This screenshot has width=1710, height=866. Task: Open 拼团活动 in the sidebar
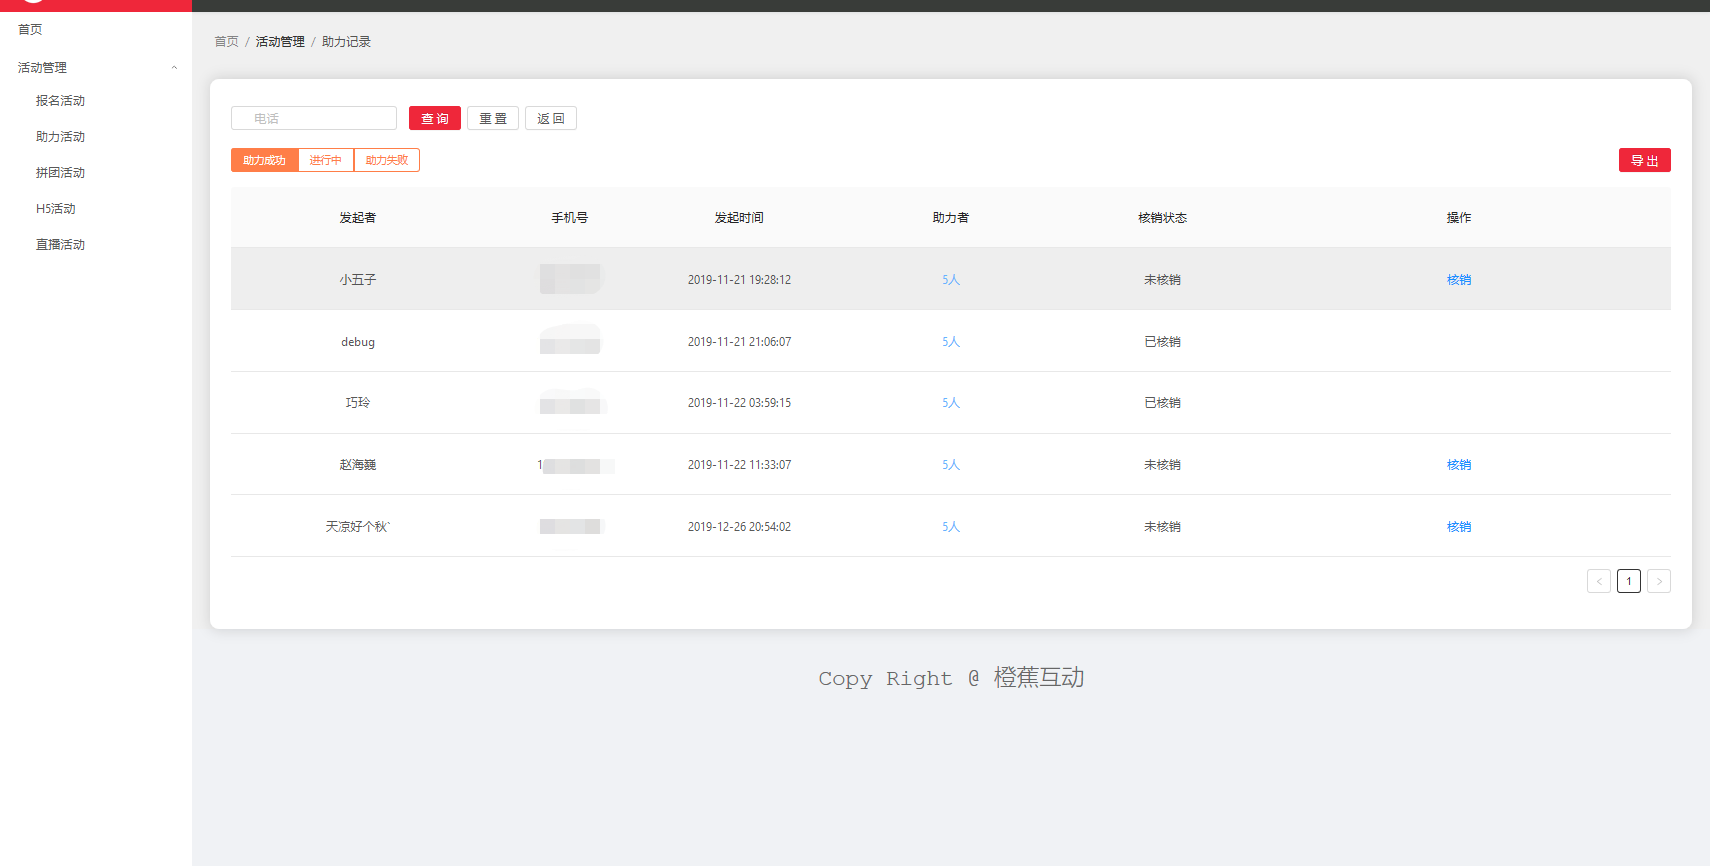pyautogui.click(x=60, y=173)
